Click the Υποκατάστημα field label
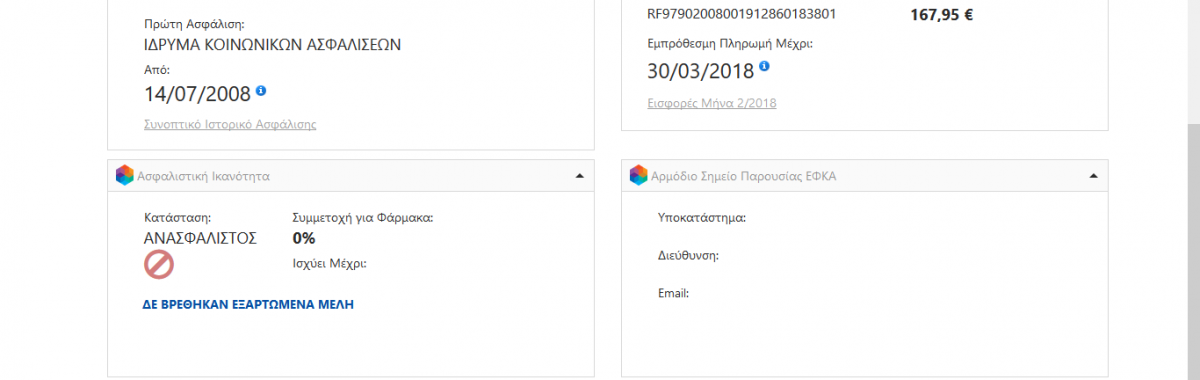The height and width of the screenshot is (380, 1200). tap(703, 217)
